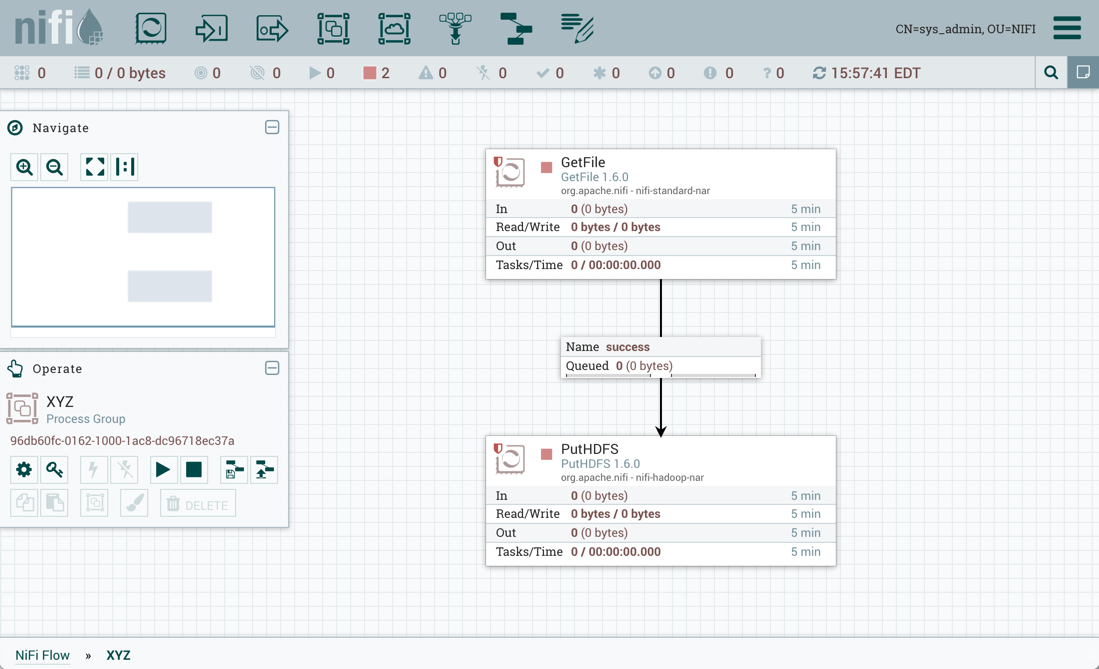Zoom in on the canvas
Viewport: 1099px width, 669px height.
(25, 167)
